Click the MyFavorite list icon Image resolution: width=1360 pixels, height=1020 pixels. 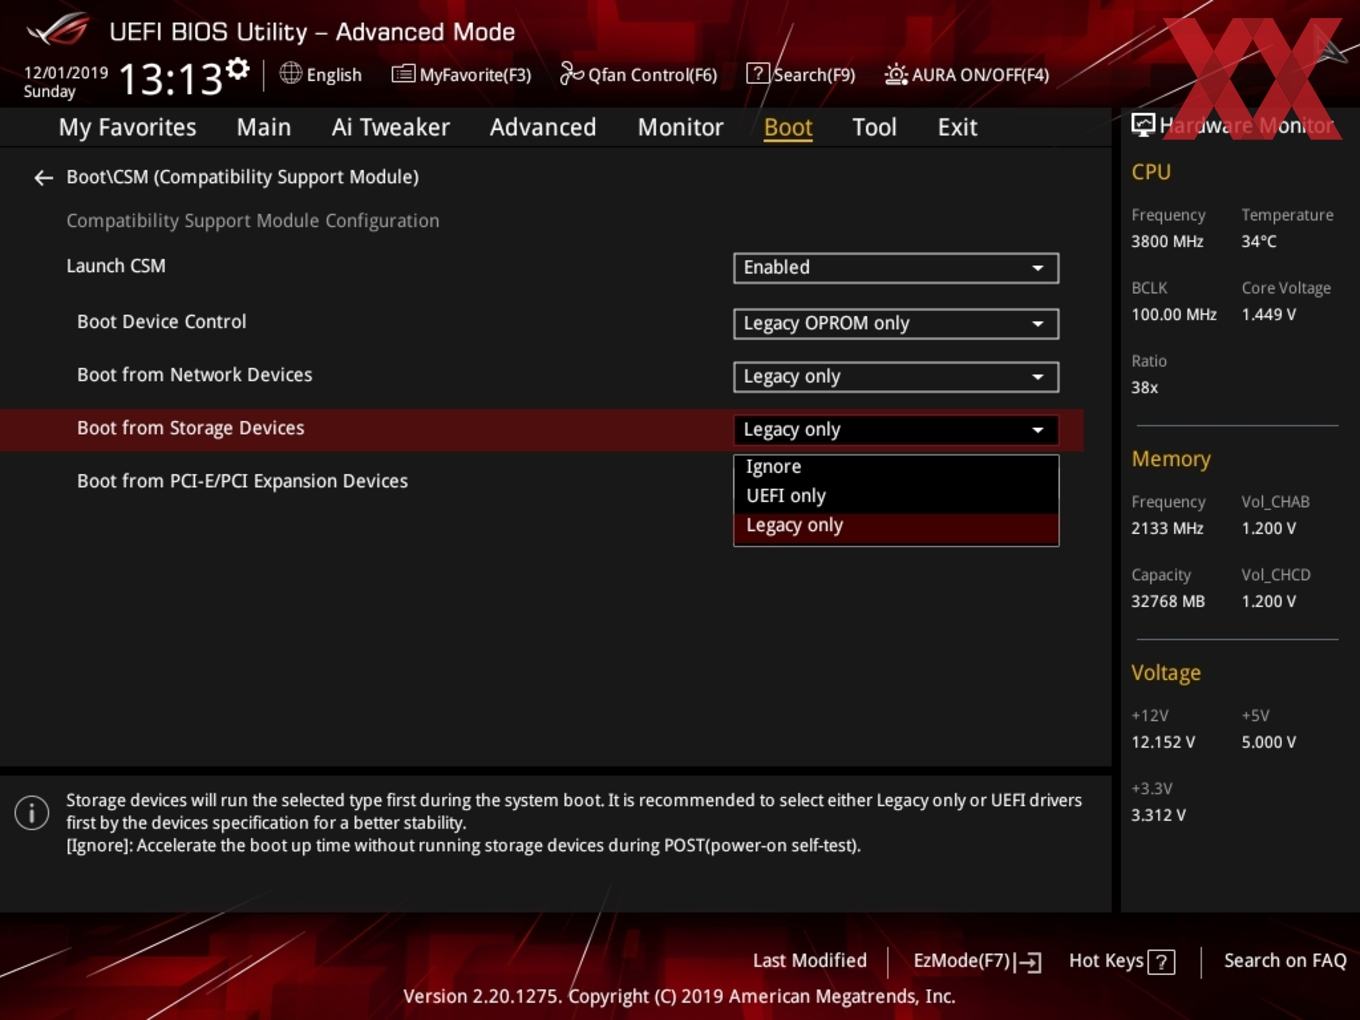pyautogui.click(x=403, y=74)
